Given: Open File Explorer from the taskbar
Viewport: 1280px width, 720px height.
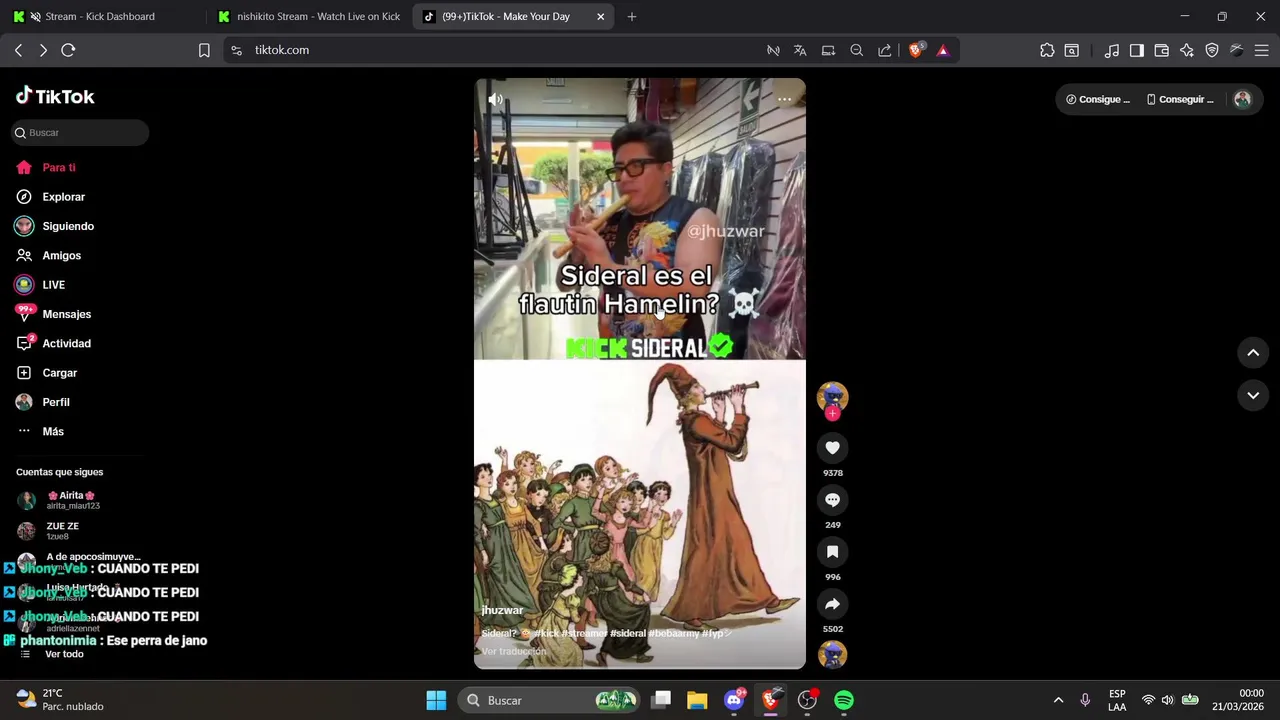Looking at the screenshot, I should pyautogui.click(x=697, y=700).
